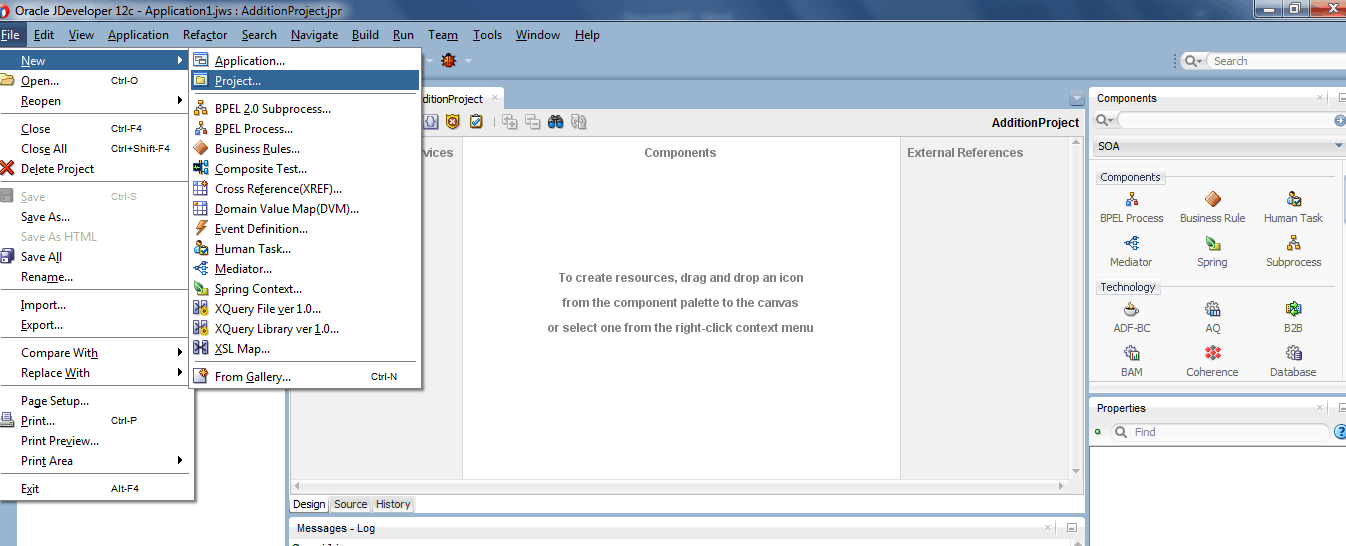
Task: Open the Refactor menu
Action: click(205, 35)
